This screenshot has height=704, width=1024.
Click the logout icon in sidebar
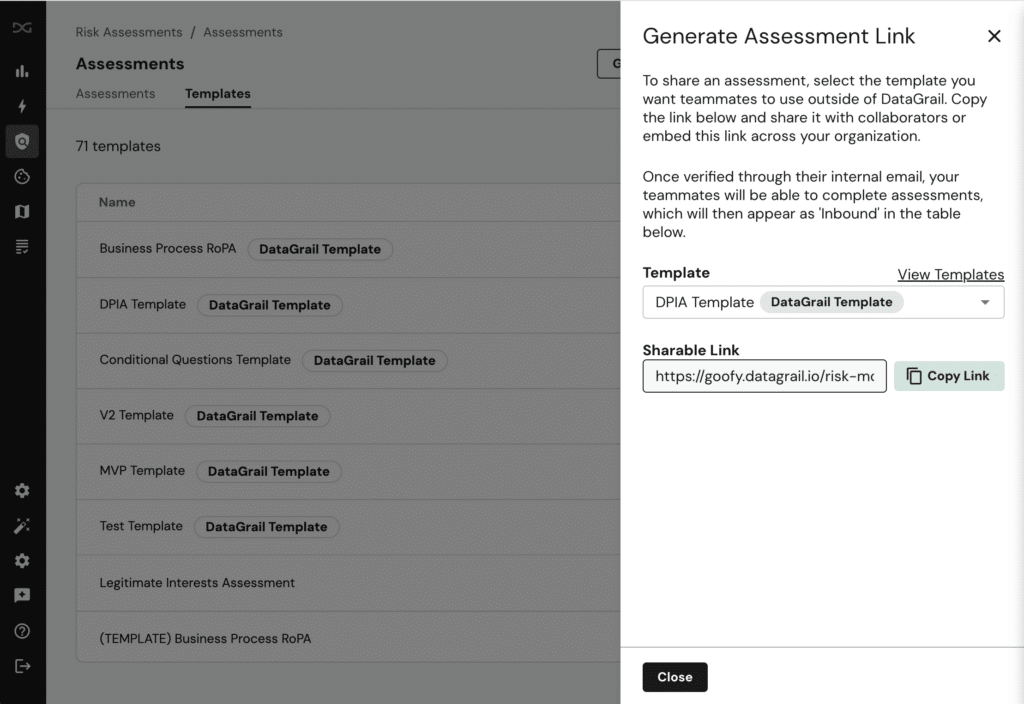pyautogui.click(x=22, y=666)
